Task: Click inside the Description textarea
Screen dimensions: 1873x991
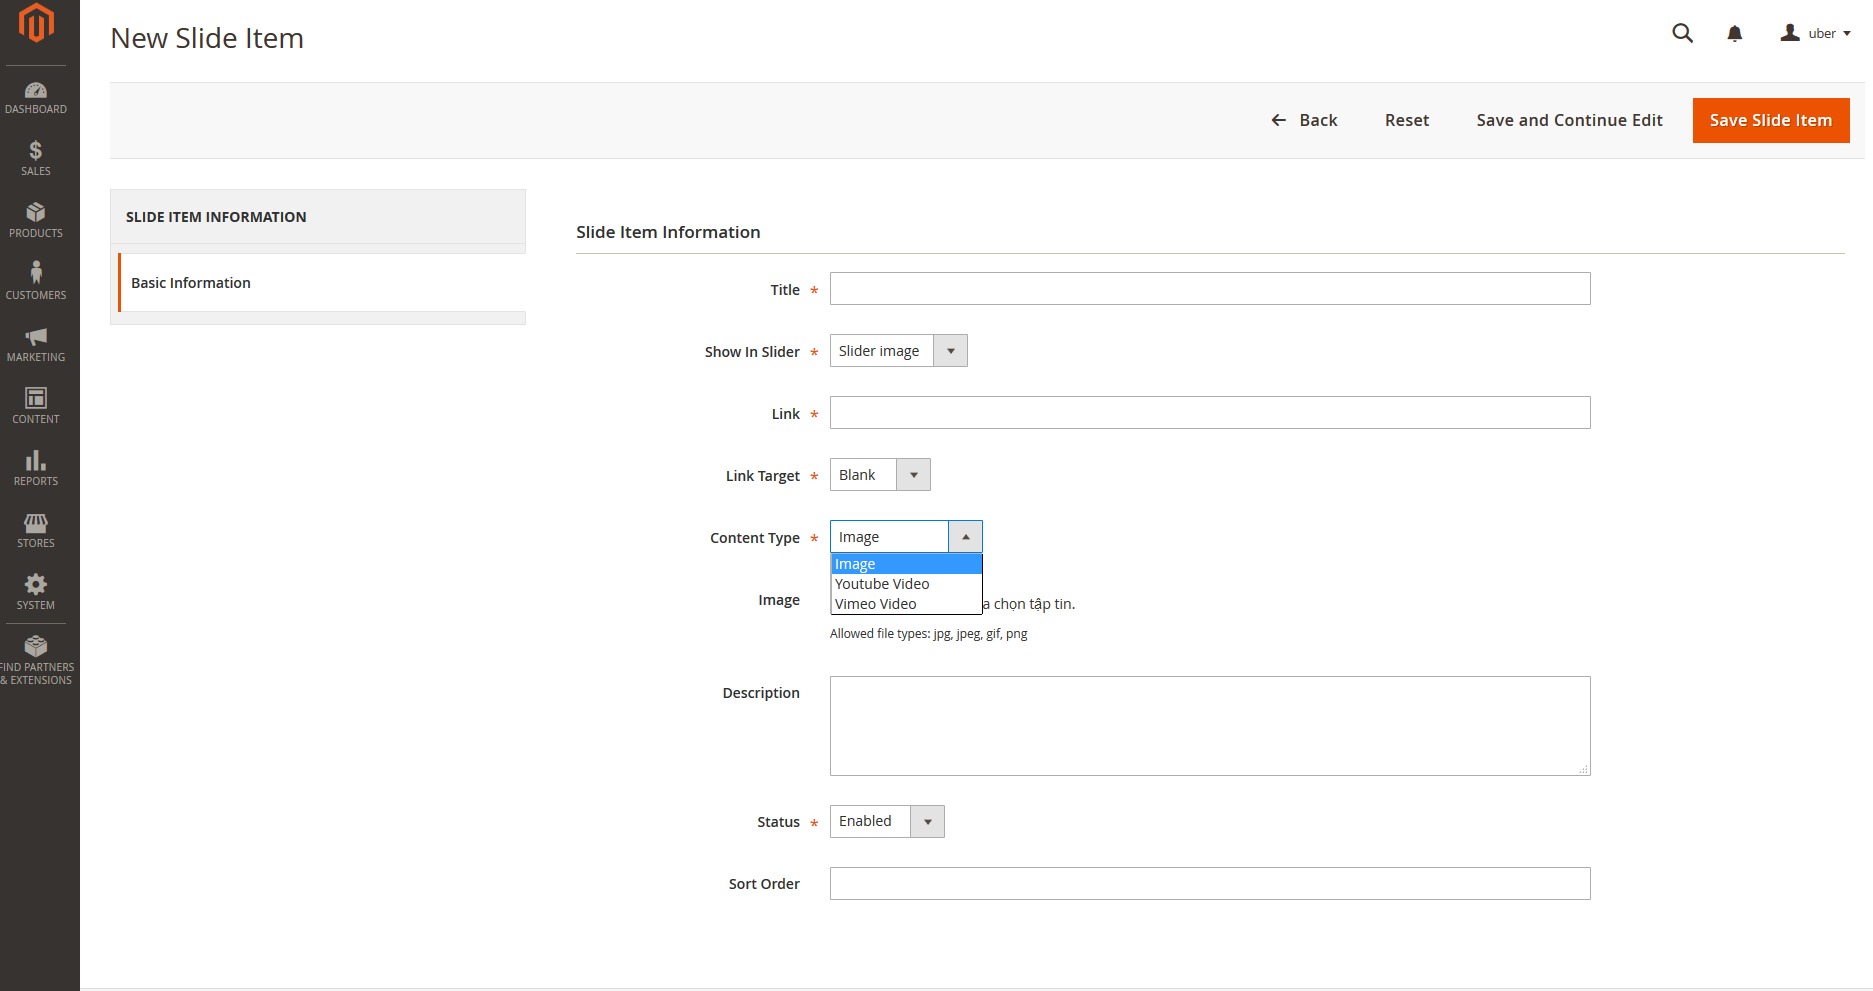Action: 1210,726
